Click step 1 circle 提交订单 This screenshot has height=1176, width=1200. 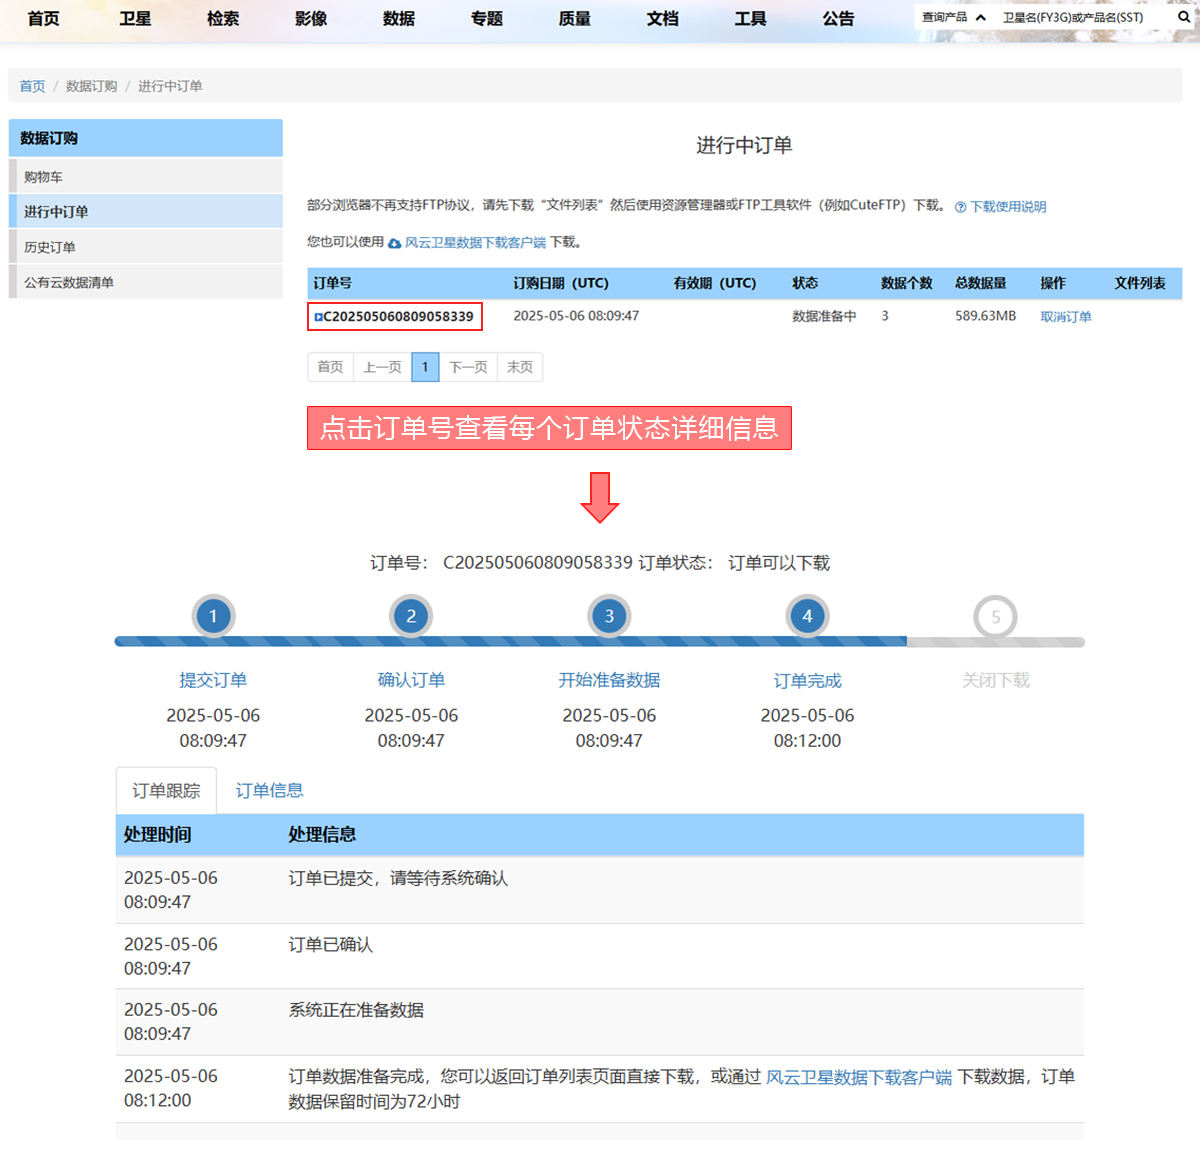click(213, 616)
